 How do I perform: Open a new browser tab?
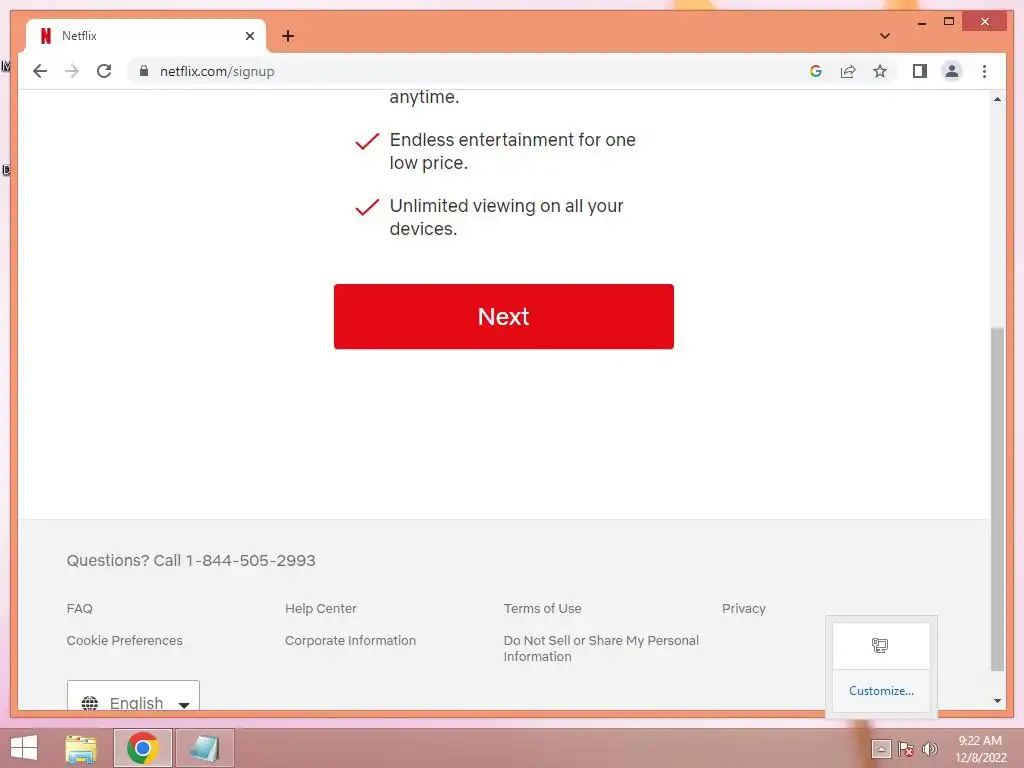[288, 36]
